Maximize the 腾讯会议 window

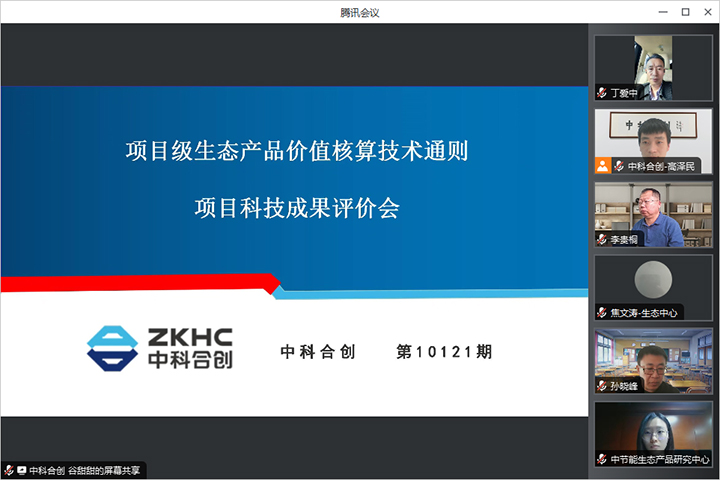click(x=685, y=12)
